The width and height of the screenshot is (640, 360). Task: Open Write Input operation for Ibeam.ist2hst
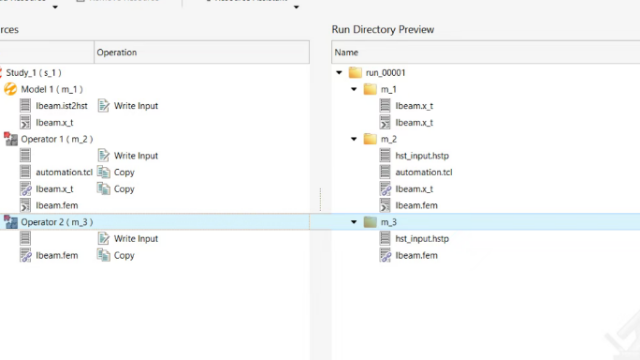pyautogui.click(x=136, y=106)
